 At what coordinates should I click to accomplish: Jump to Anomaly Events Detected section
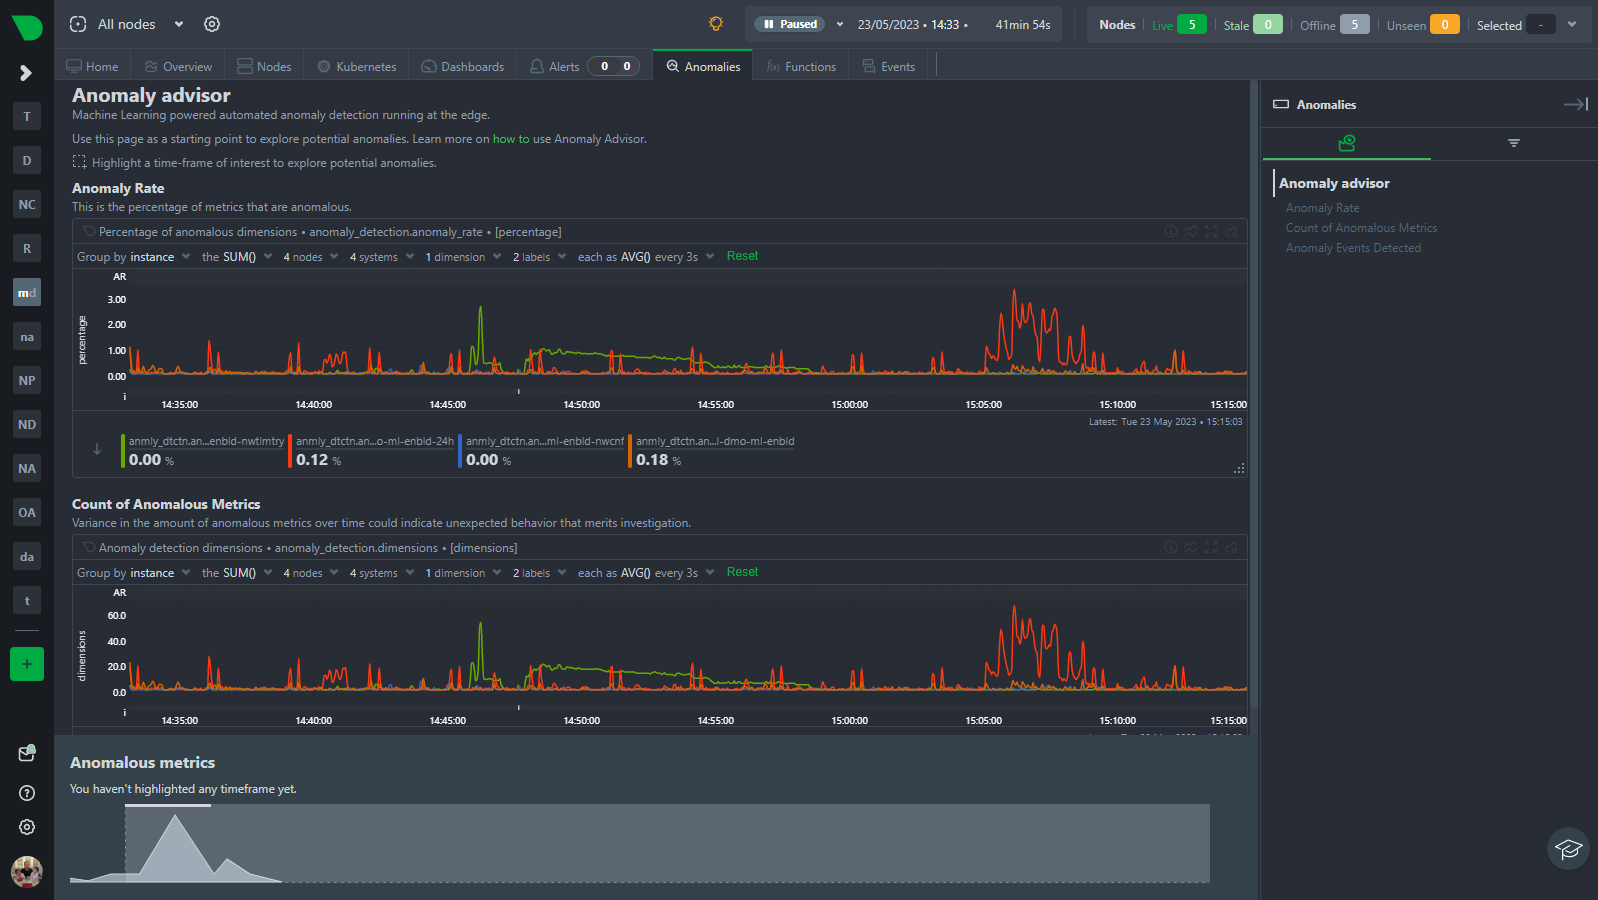click(1353, 248)
